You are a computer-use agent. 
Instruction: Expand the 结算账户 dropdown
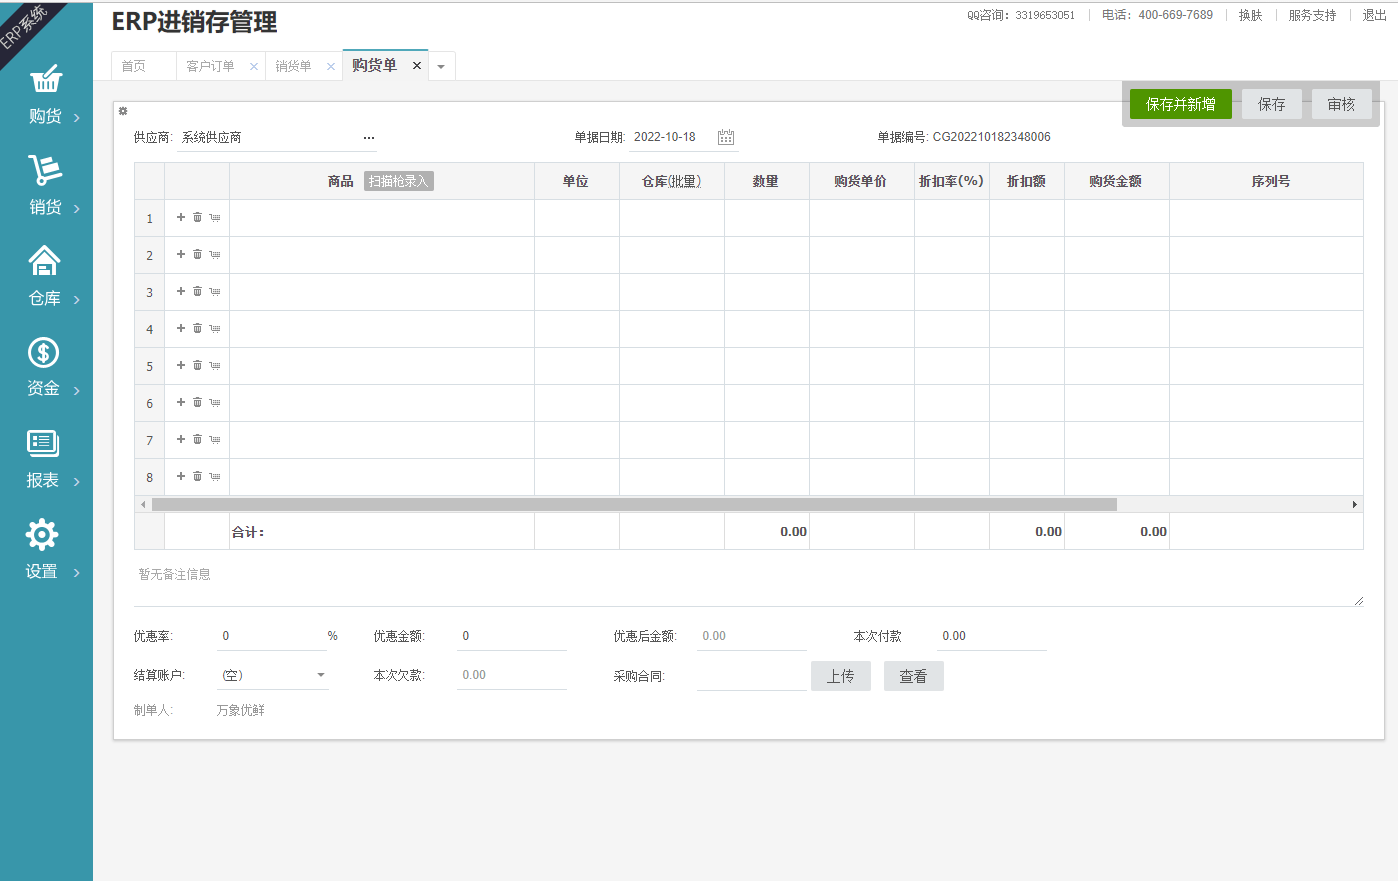point(321,675)
